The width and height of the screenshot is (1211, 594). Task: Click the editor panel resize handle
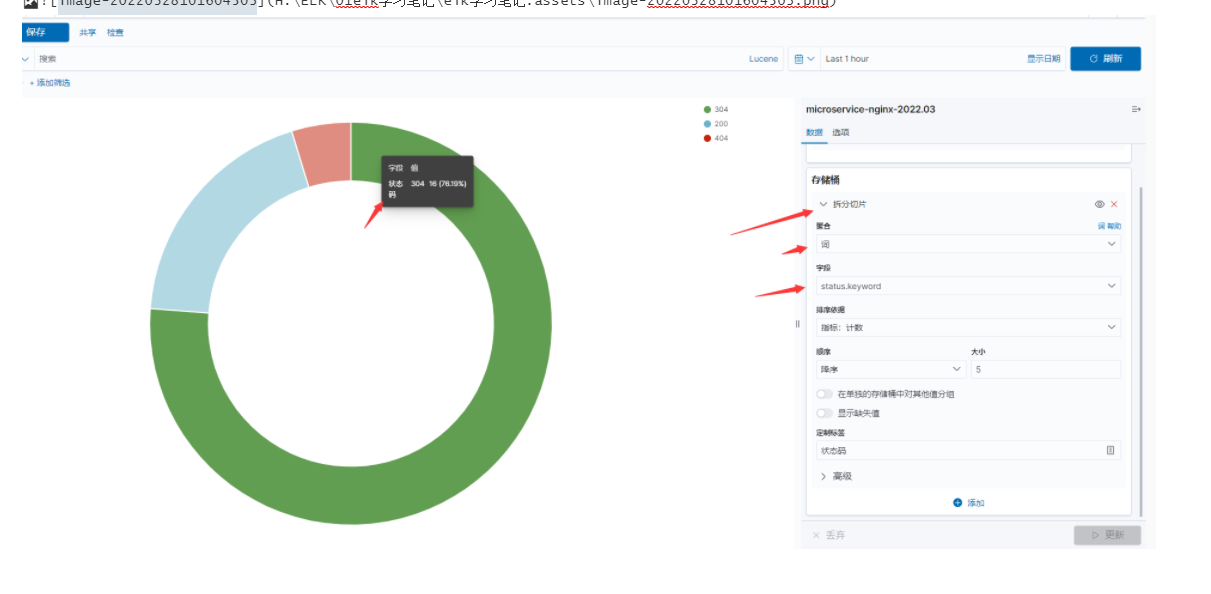[x=798, y=323]
